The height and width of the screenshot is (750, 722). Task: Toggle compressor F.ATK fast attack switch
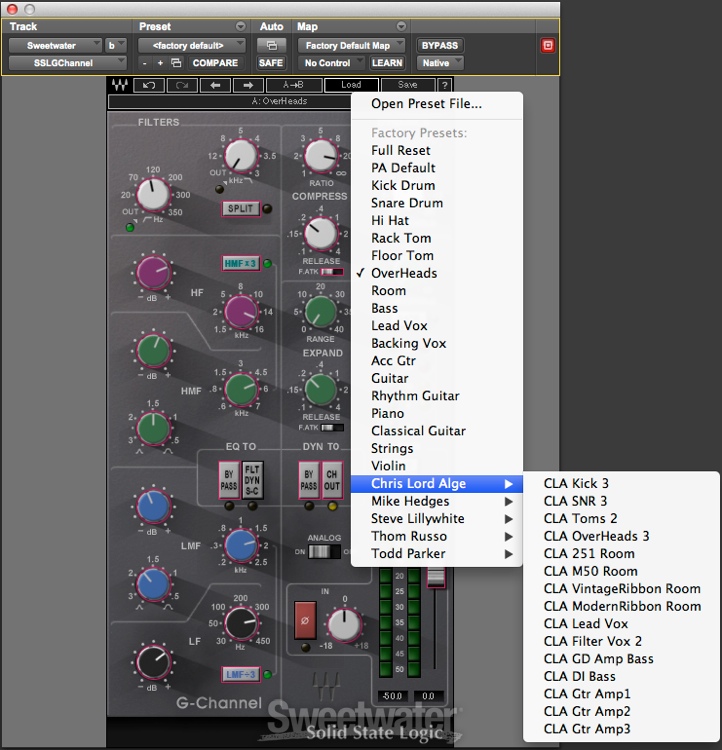pos(332,272)
